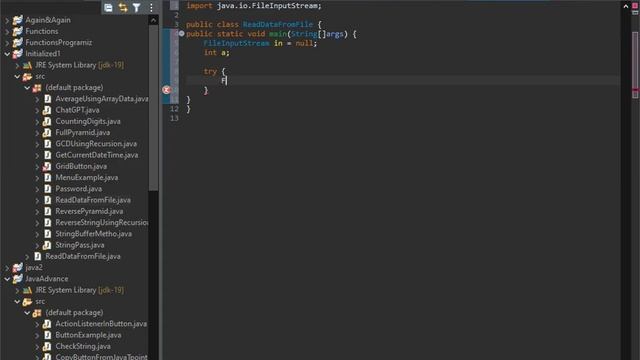
Task: Expand JRE System Library under JavaAdvance
Action: pos(17,290)
